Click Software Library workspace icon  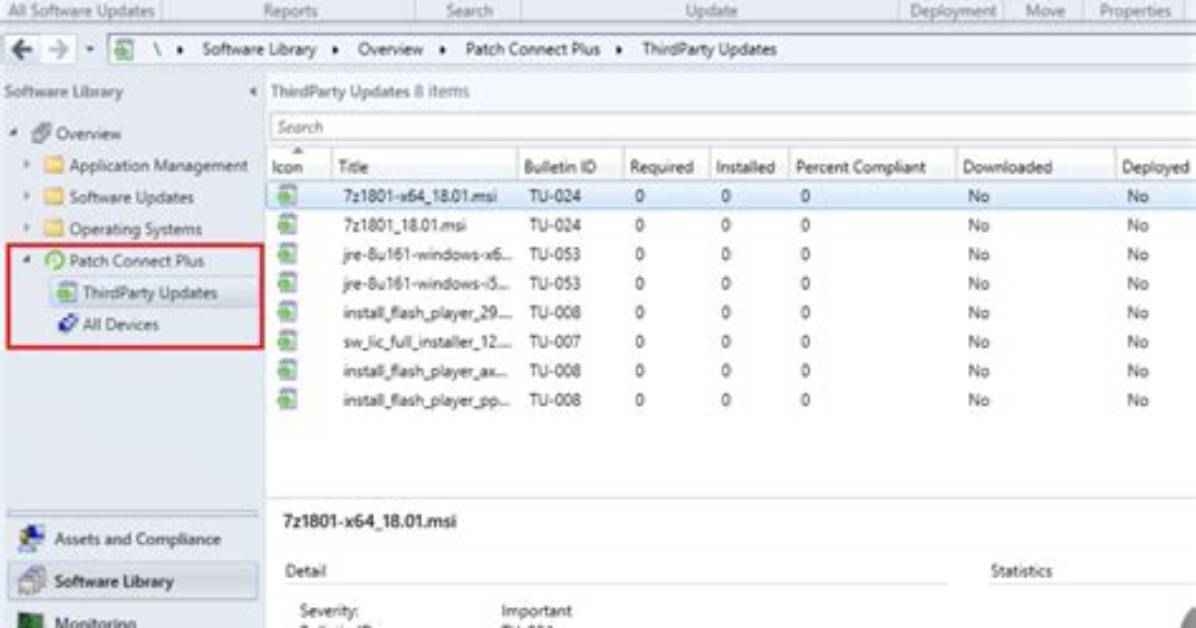[31, 581]
